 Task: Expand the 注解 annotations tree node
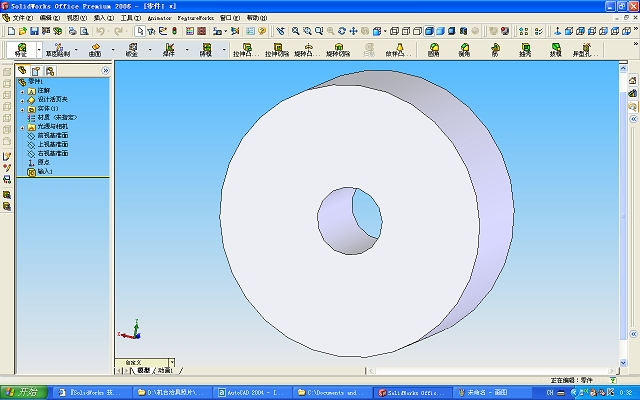[22, 91]
